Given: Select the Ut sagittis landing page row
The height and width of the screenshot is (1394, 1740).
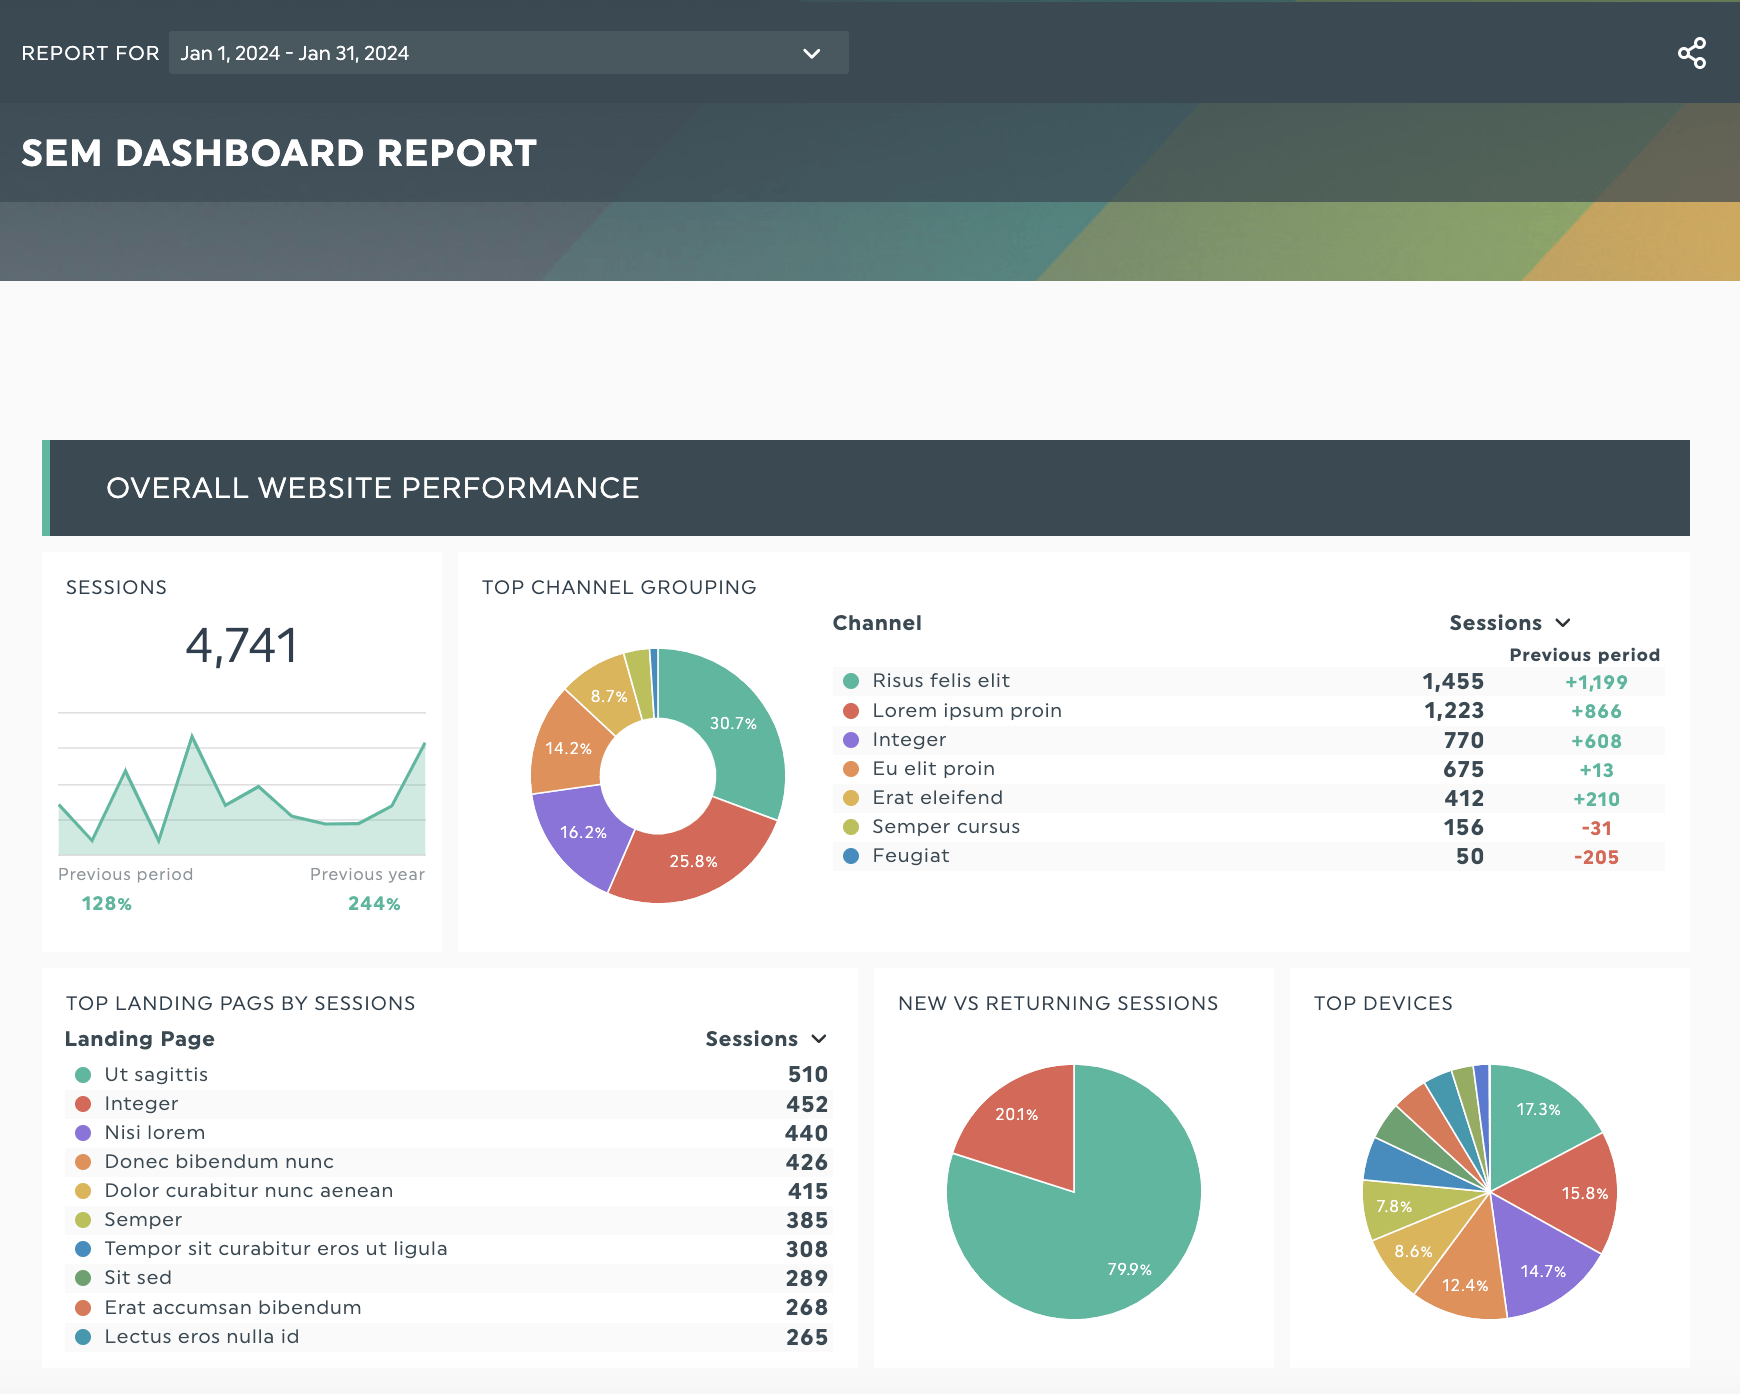Looking at the screenshot, I should coord(448,1075).
